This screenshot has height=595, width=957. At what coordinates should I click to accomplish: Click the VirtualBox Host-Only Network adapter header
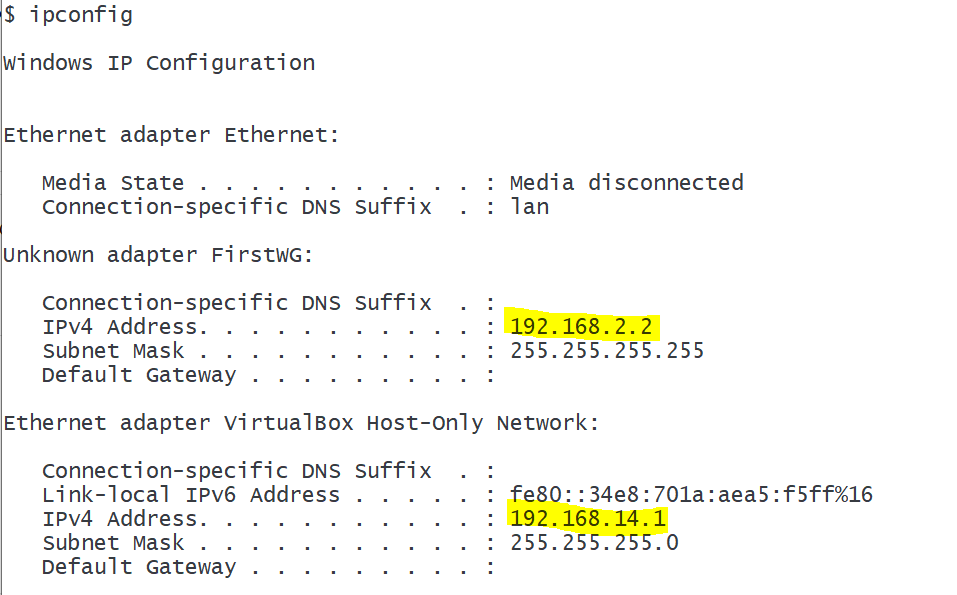[301, 423]
